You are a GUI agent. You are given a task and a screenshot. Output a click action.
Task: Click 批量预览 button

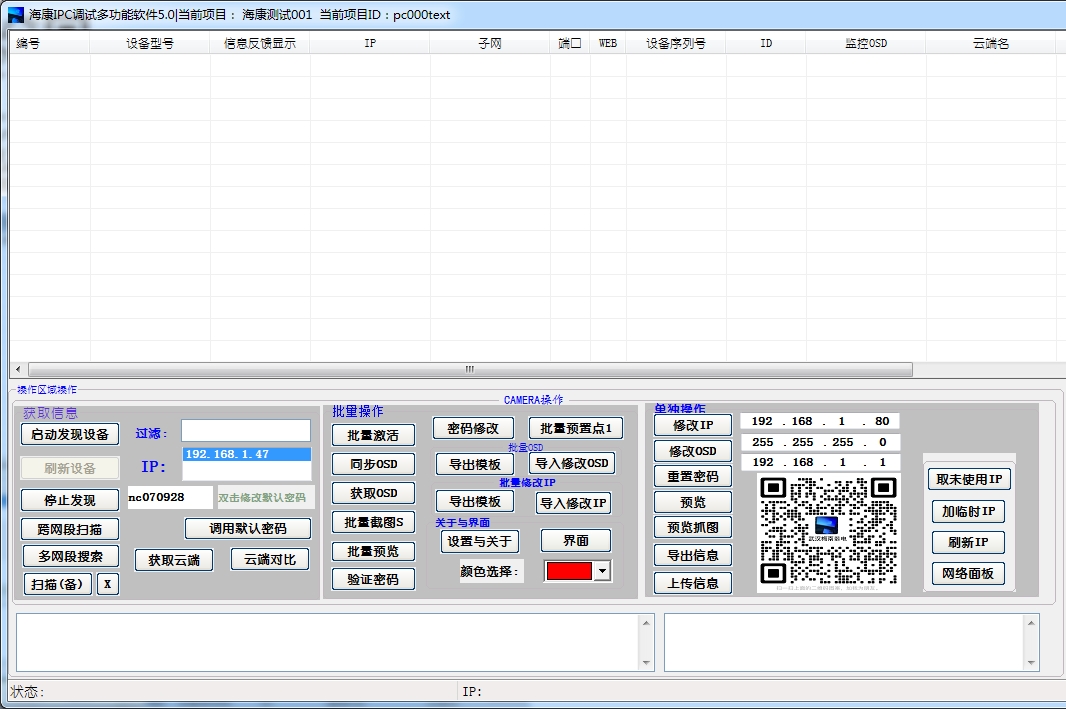point(373,551)
